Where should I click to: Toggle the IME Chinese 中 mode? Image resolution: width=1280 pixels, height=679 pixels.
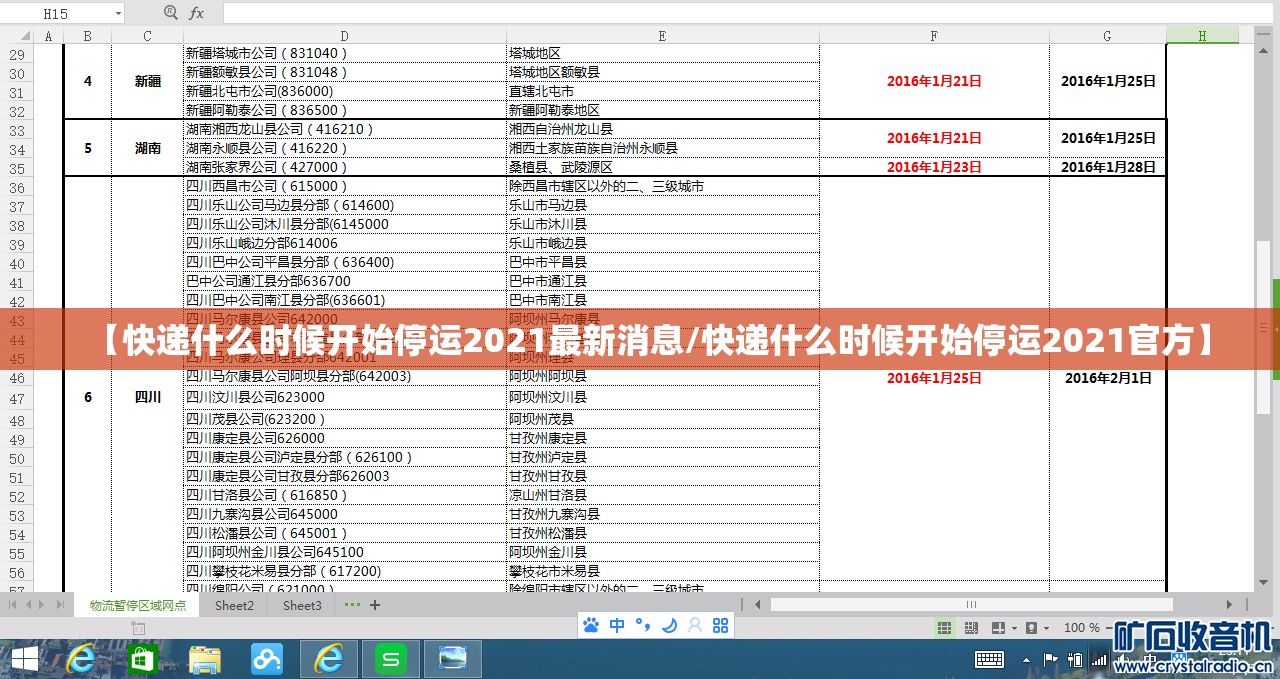pyautogui.click(x=617, y=626)
